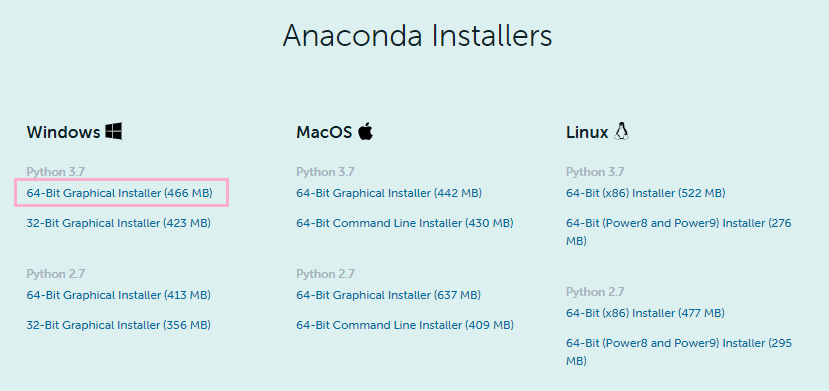This screenshot has height=391, width=829.
Task: Click the Windows logo icon
Action: click(x=114, y=132)
